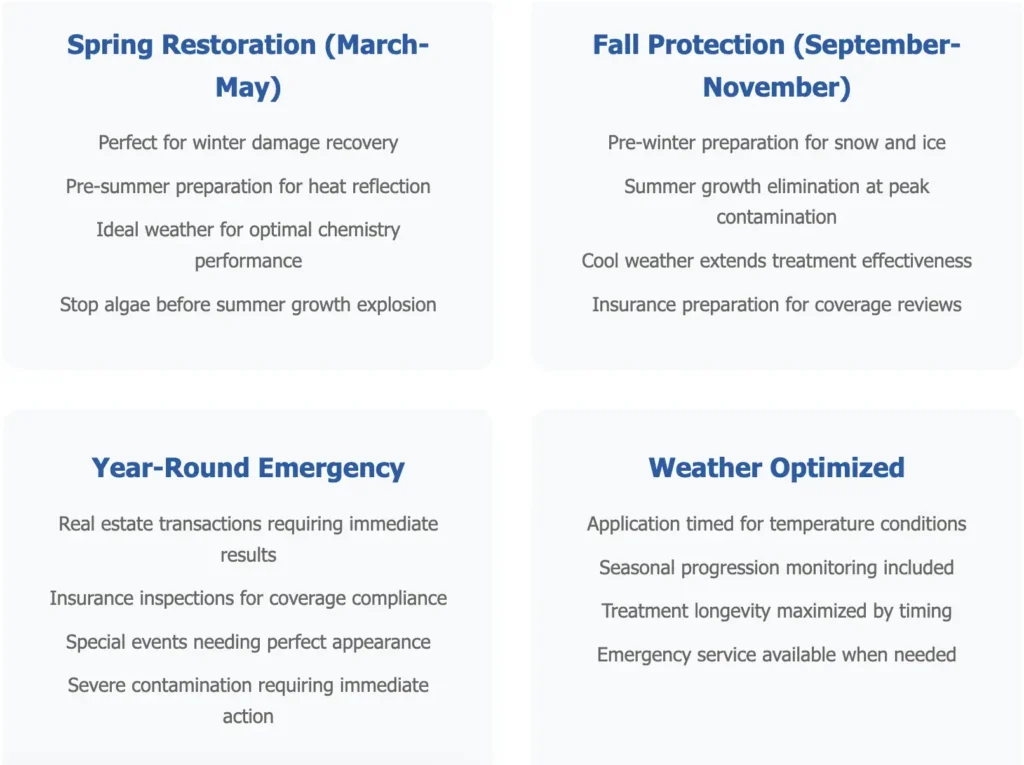The height and width of the screenshot is (765, 1024).
Task: Click 'Stop algae before summer growth explosion'
Action: coord(248,305)
